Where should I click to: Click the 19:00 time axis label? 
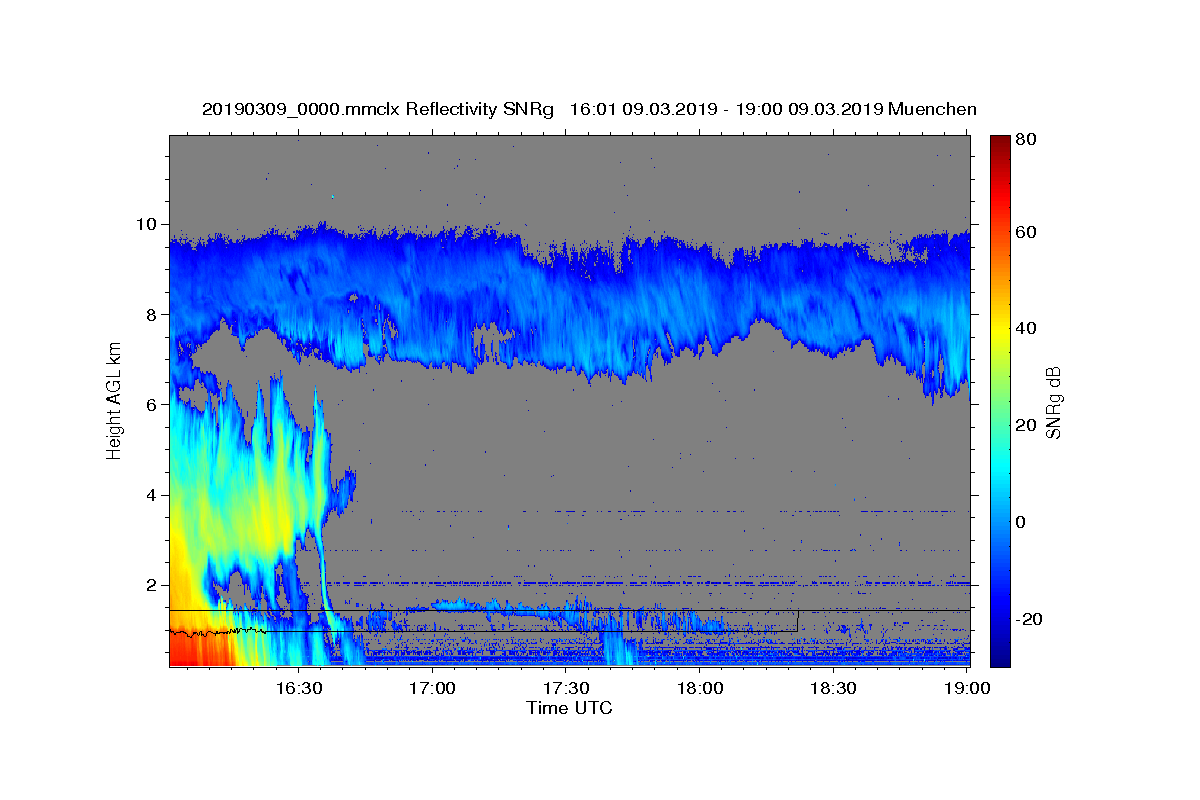pyautogui.click(x=967, y=688)
